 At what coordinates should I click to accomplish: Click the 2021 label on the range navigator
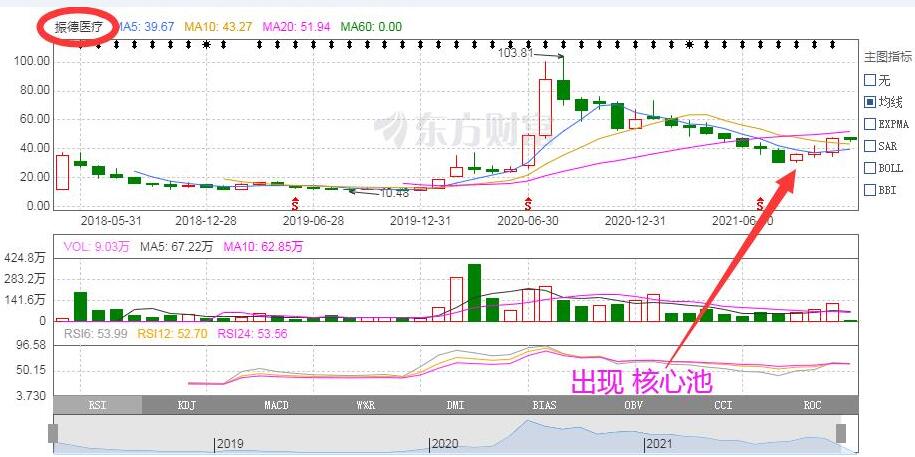click(659, 444)
